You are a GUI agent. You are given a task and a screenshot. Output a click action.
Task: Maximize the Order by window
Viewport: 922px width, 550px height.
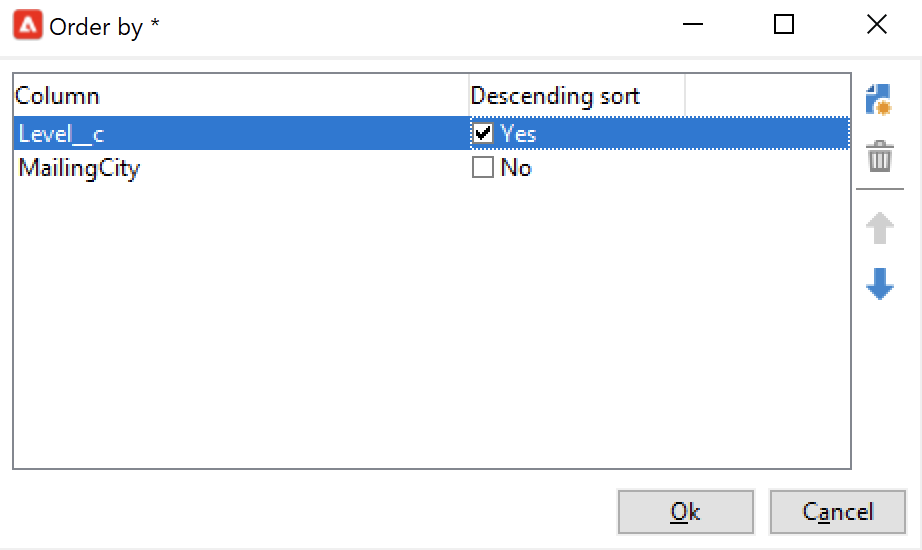(x=784, y=25)
